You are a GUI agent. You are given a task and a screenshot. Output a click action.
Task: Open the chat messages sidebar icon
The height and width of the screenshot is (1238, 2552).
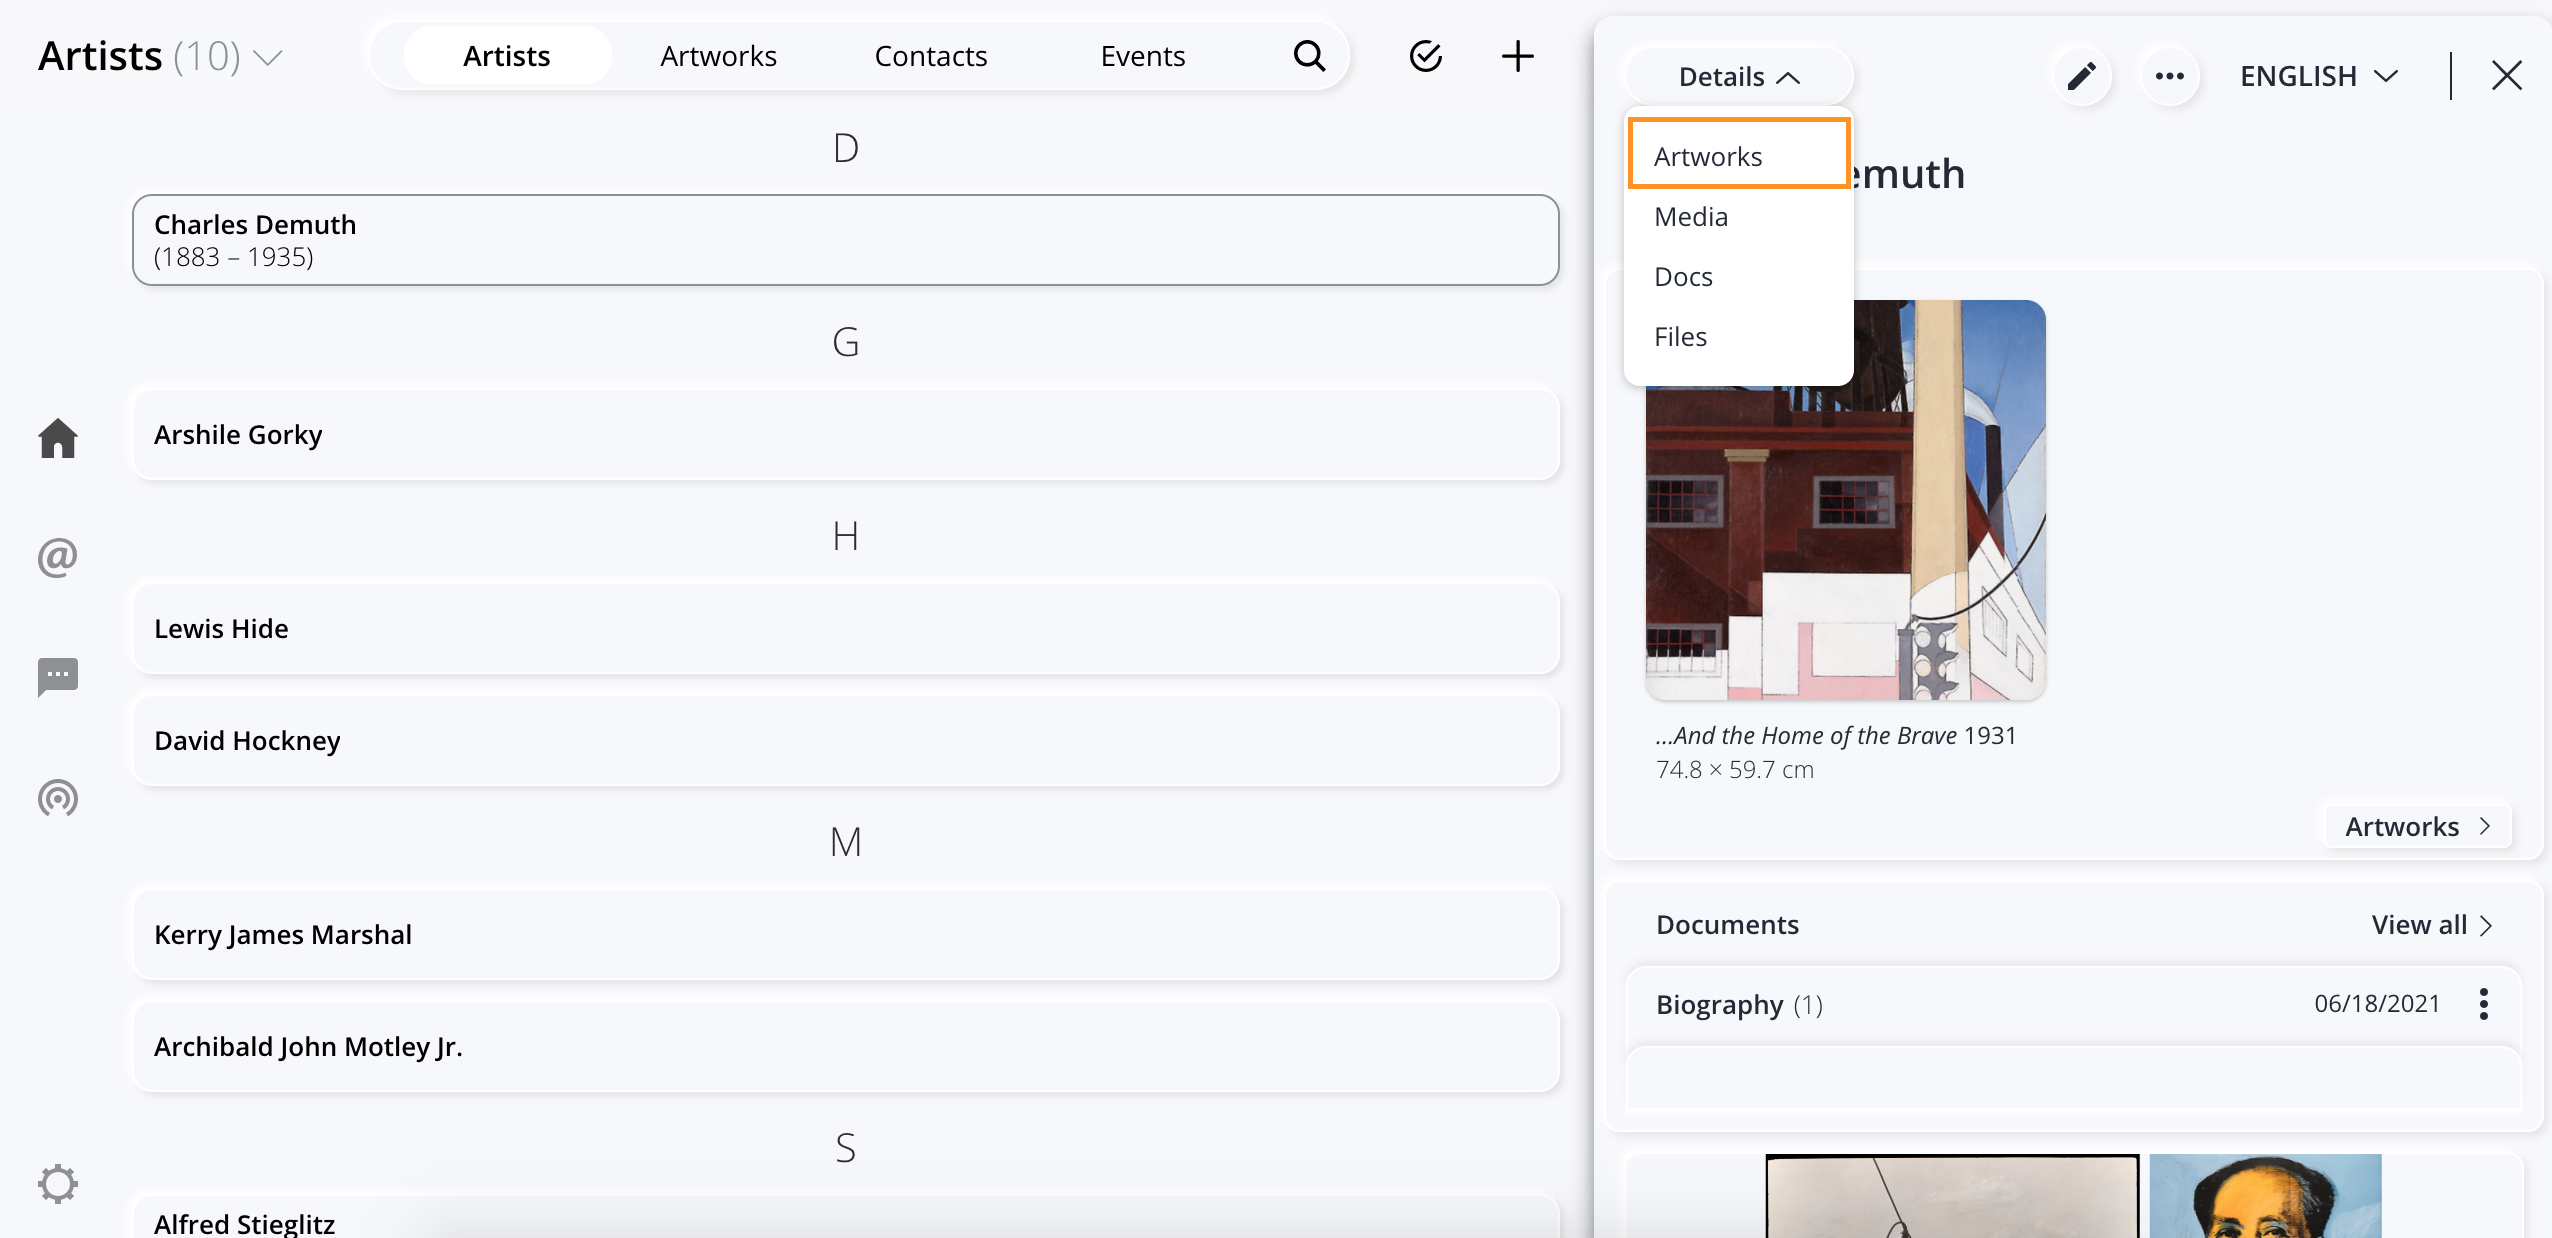point(58,677)
